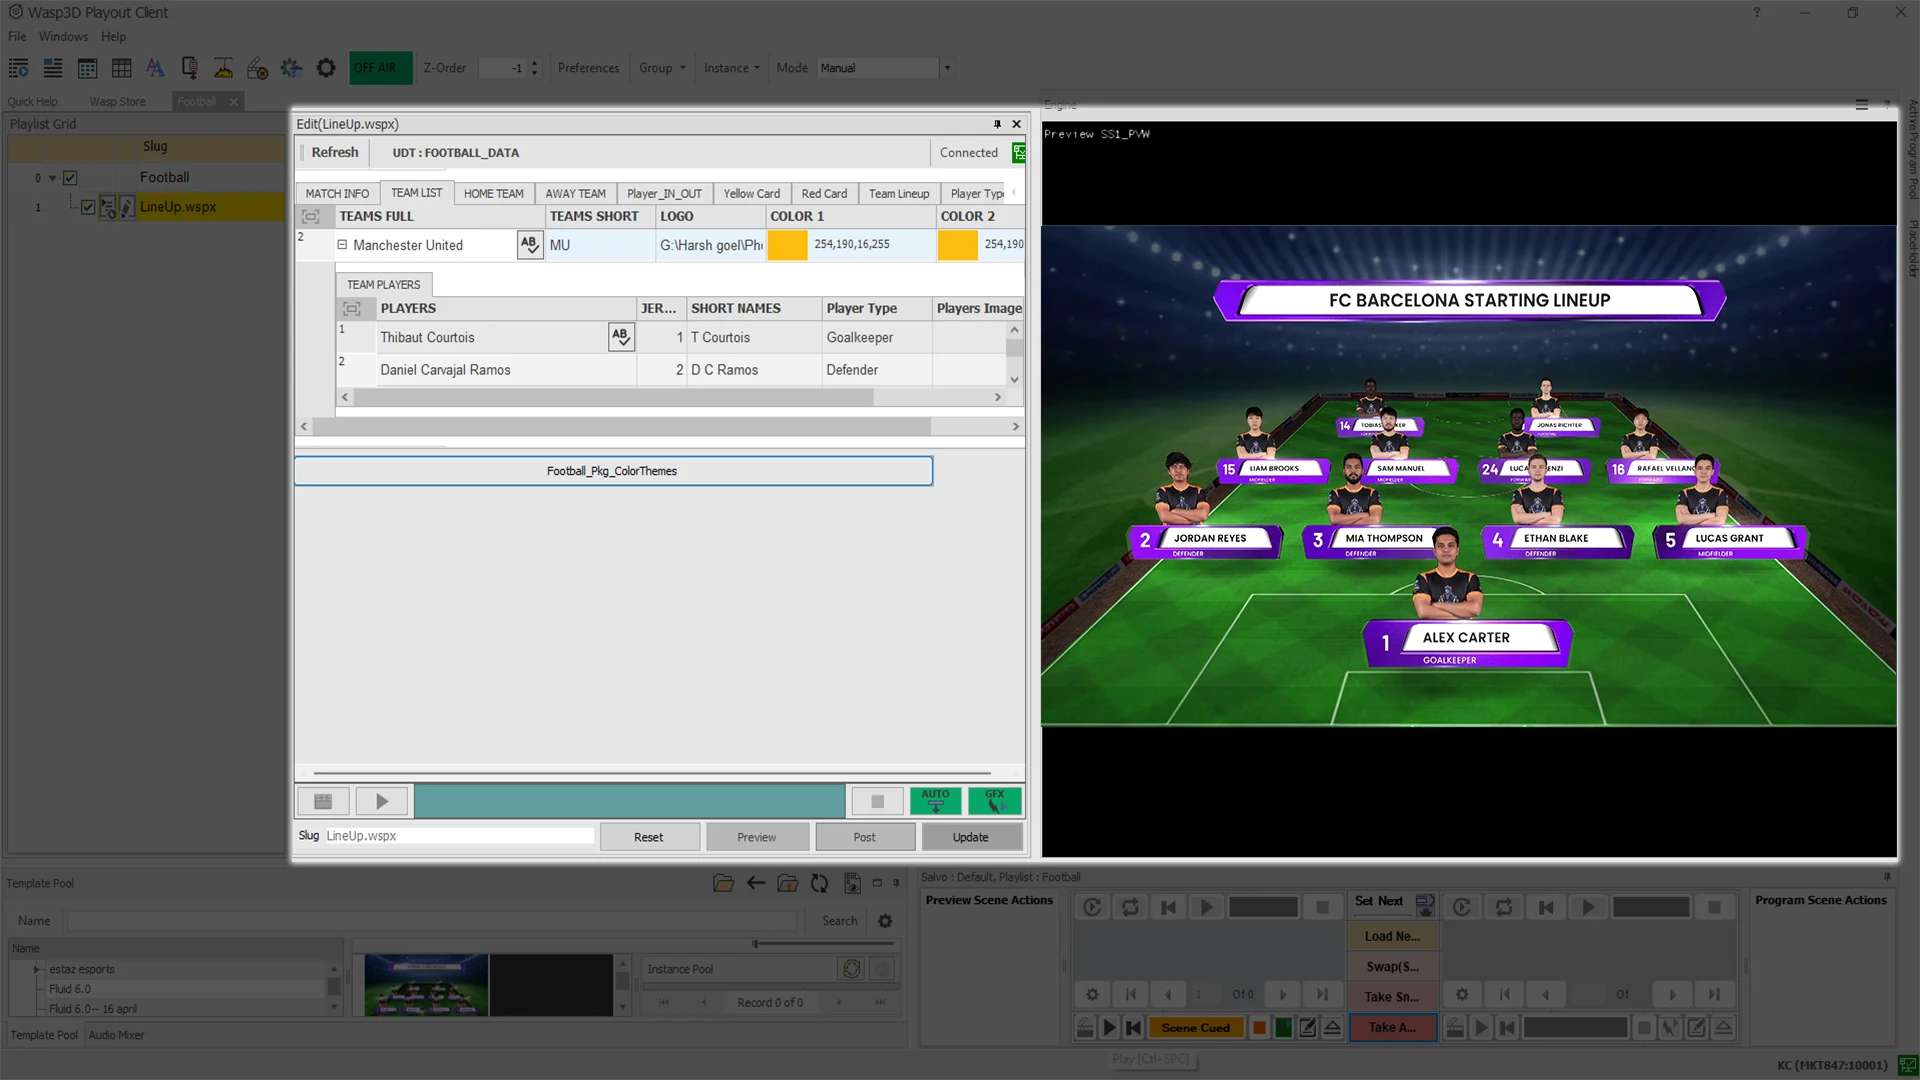Open the Settings gear on the main toolbar
Viewport: 1920px width, 1080px height.
(x=326, y=68)
